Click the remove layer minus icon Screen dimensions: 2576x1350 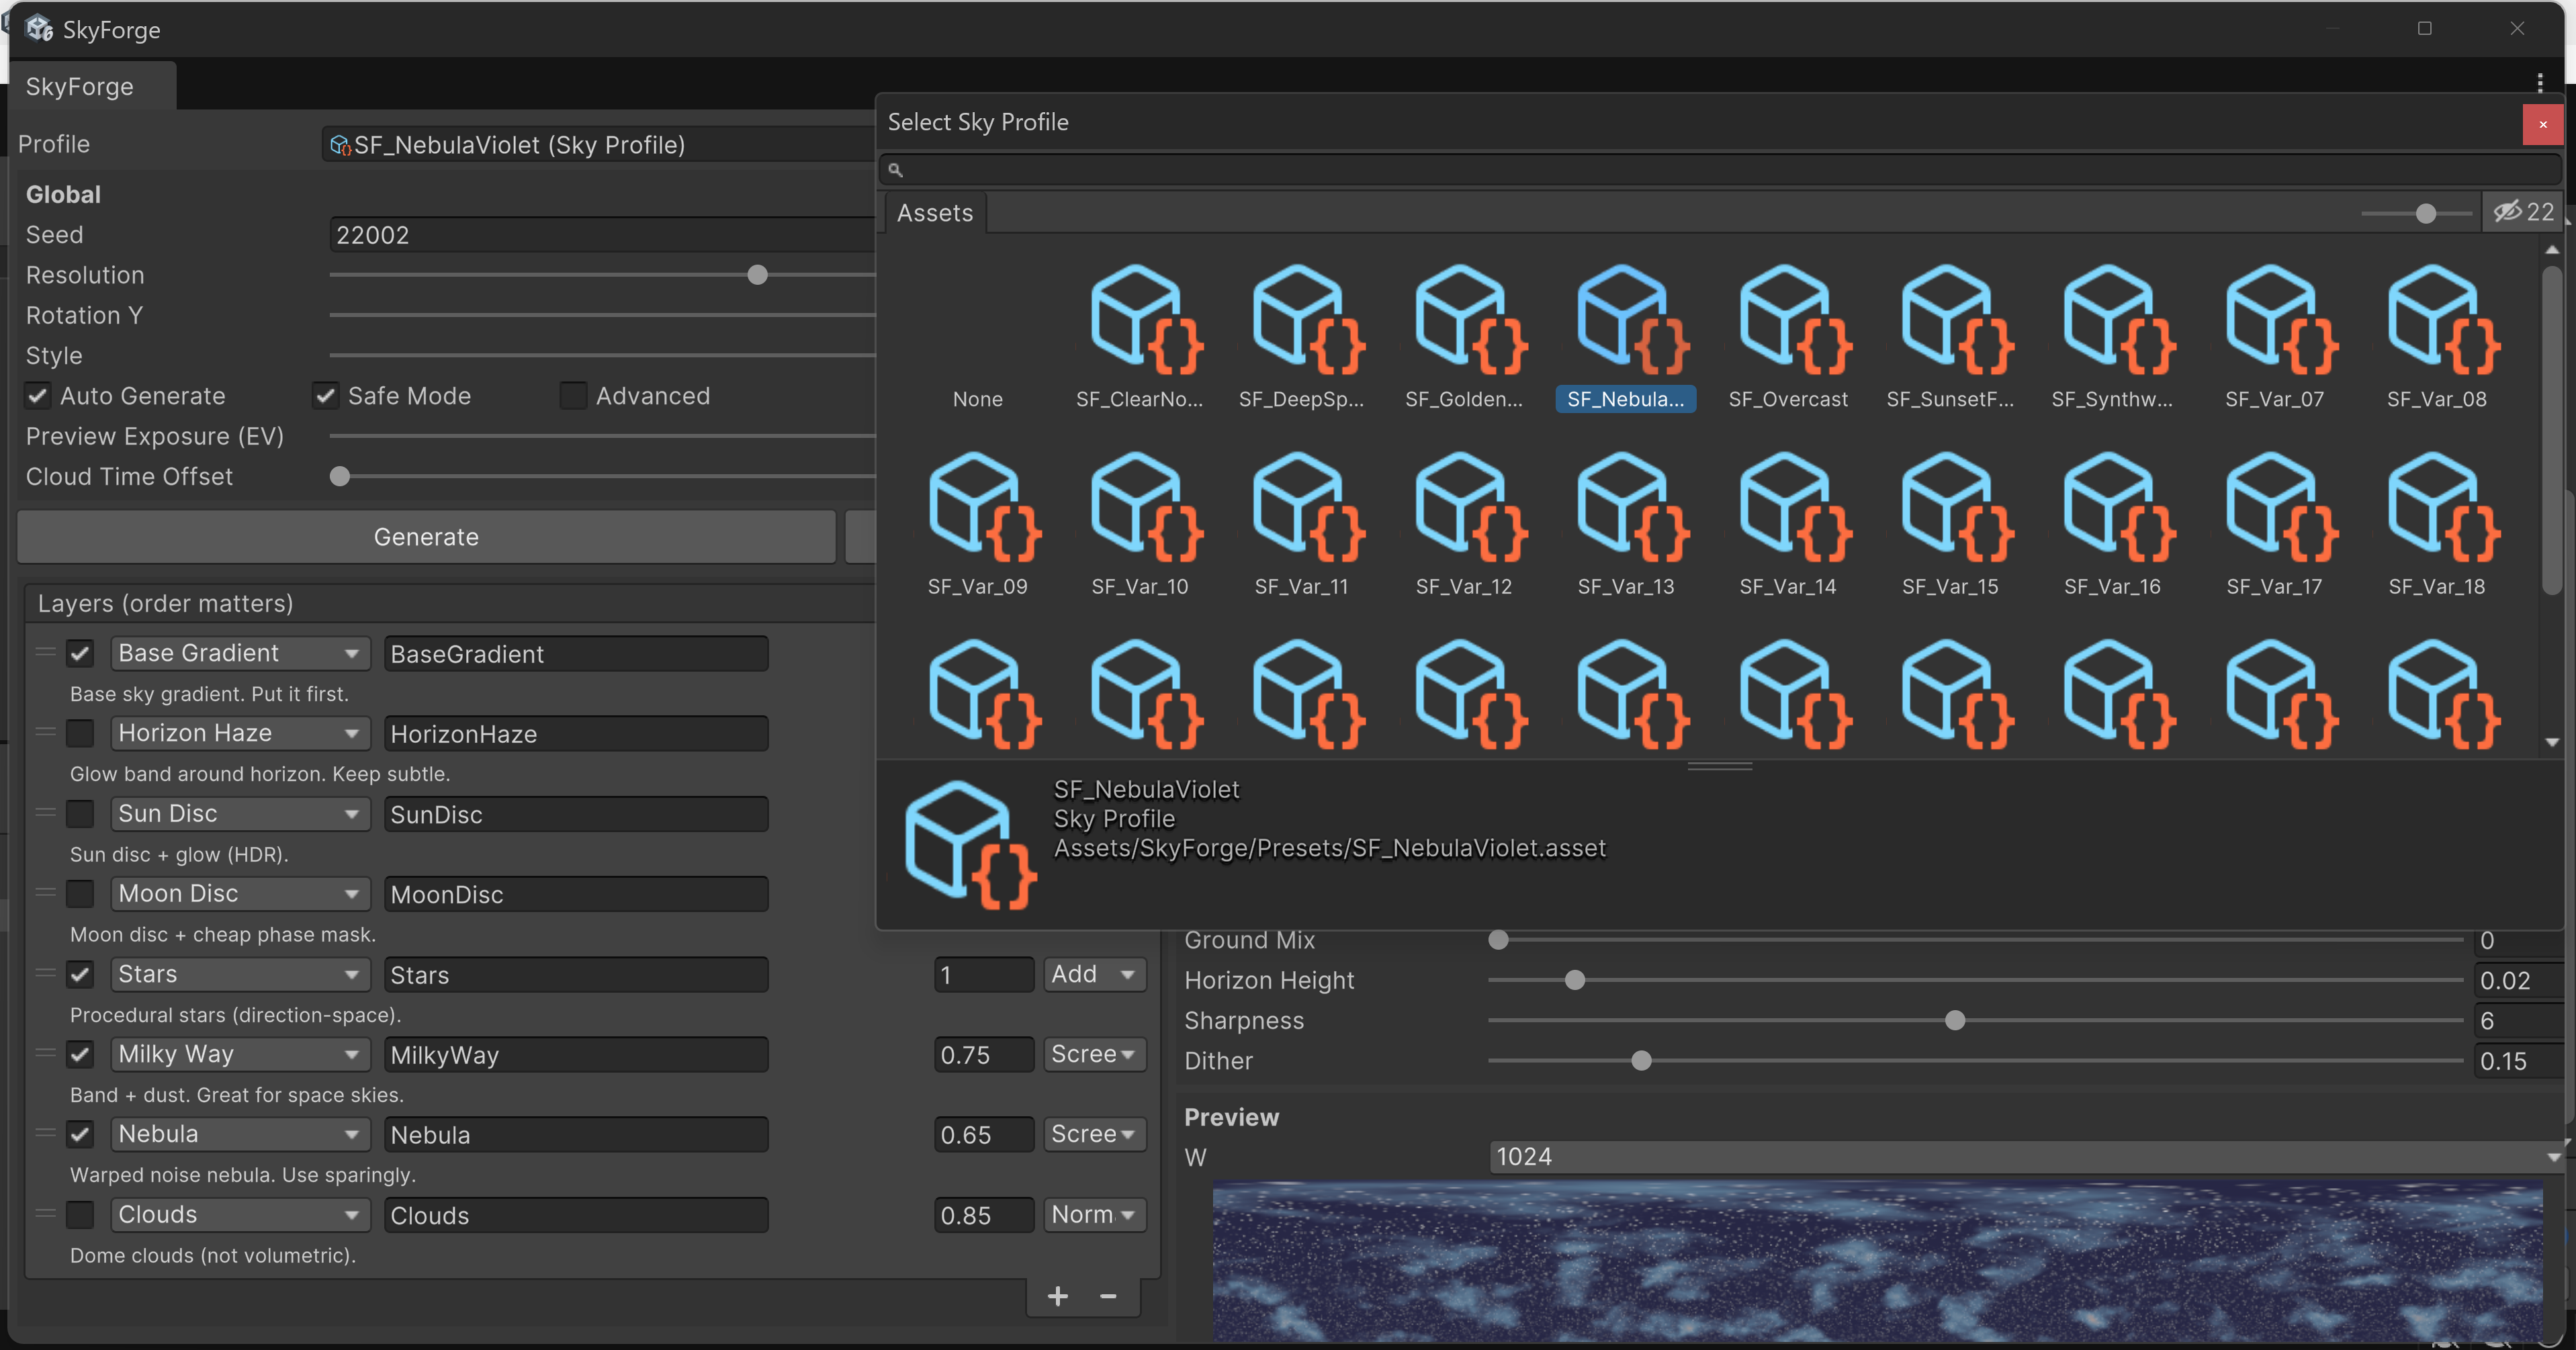(1108, 1297)
